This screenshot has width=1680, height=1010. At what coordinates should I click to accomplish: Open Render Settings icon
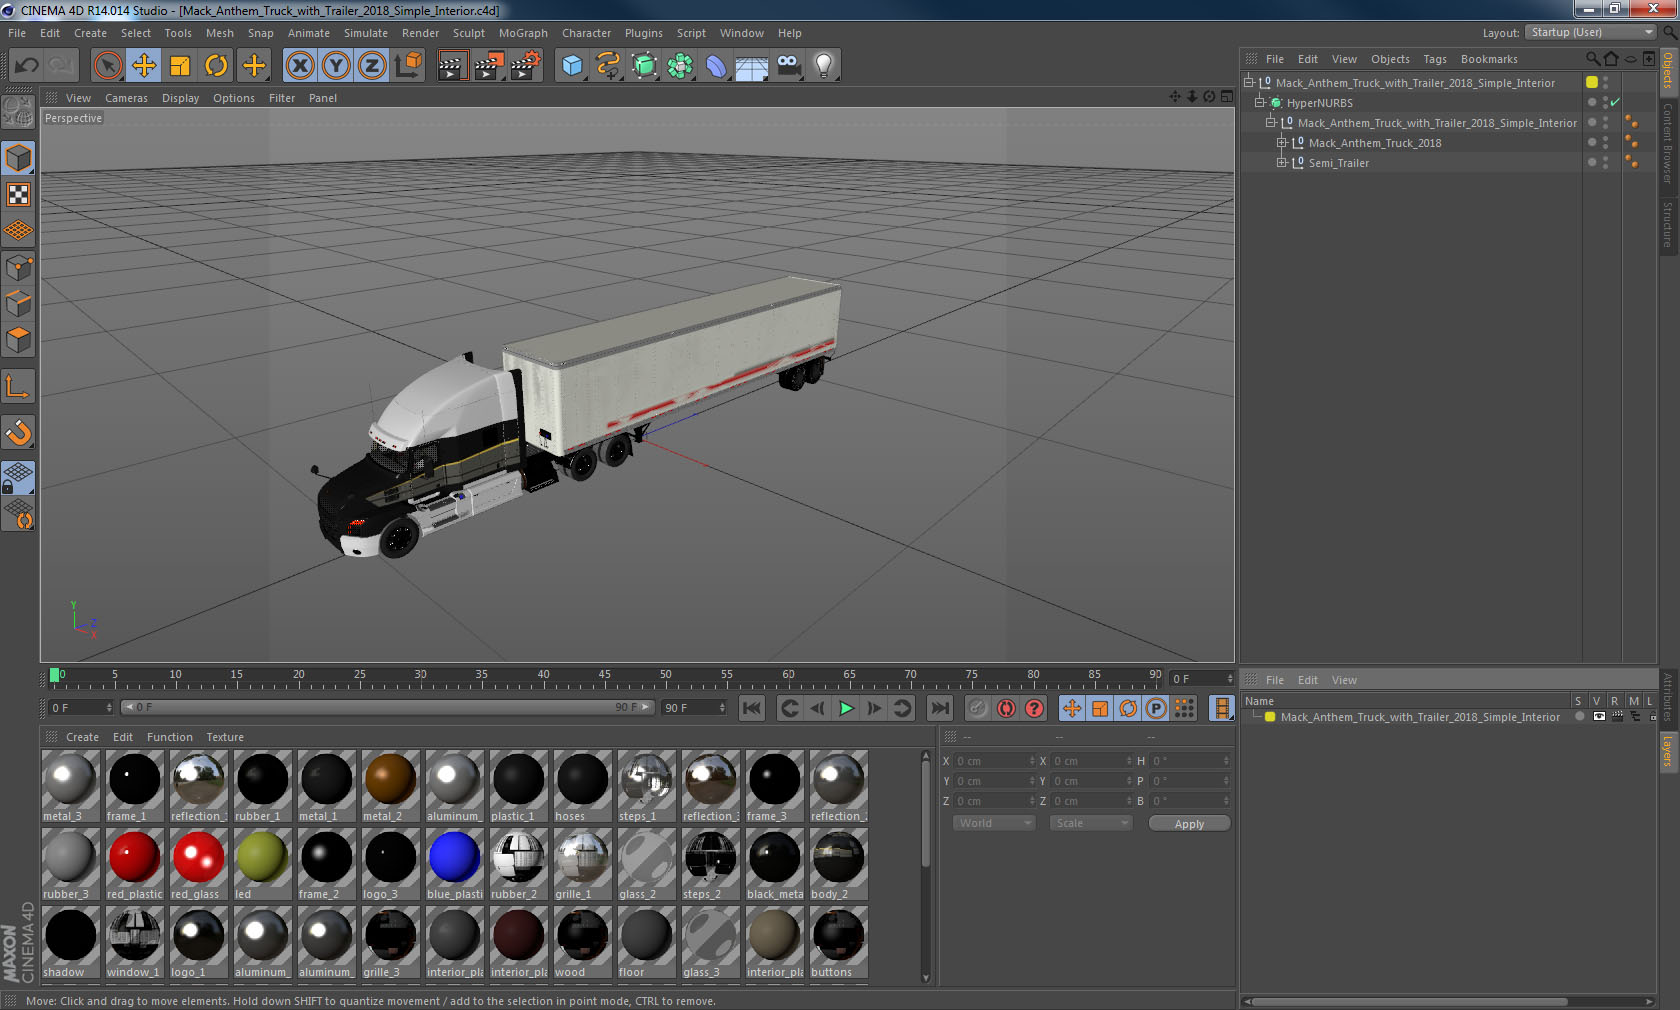coord(525,66)
